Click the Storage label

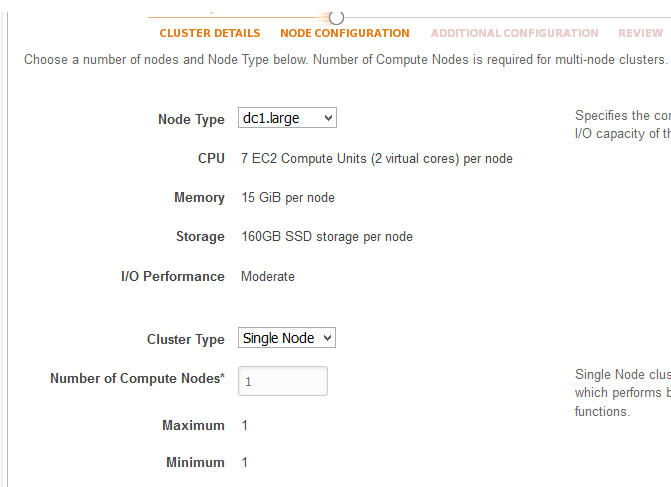click(200, 236)
